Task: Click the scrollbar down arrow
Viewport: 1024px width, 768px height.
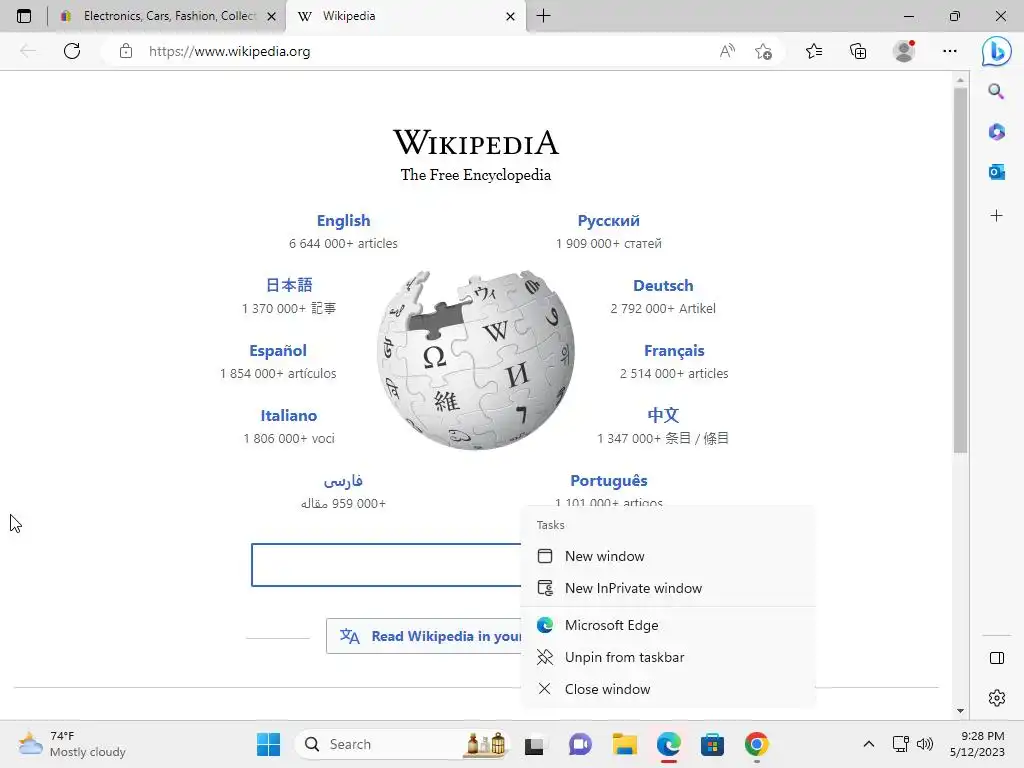Action: [960, 711]
